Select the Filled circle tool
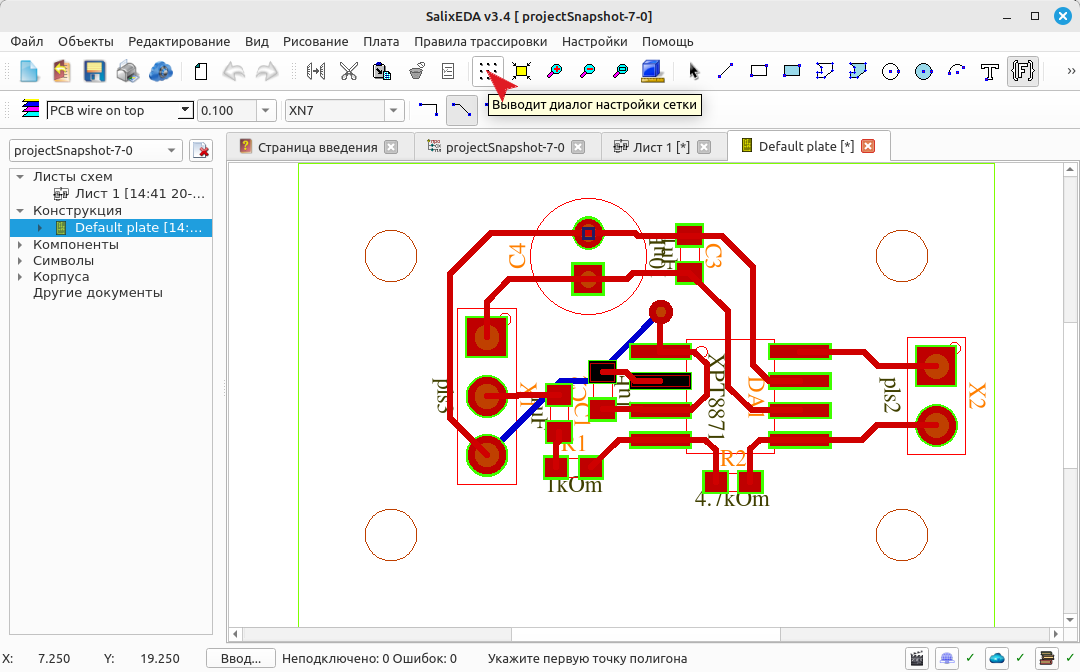 pos(924,71)
